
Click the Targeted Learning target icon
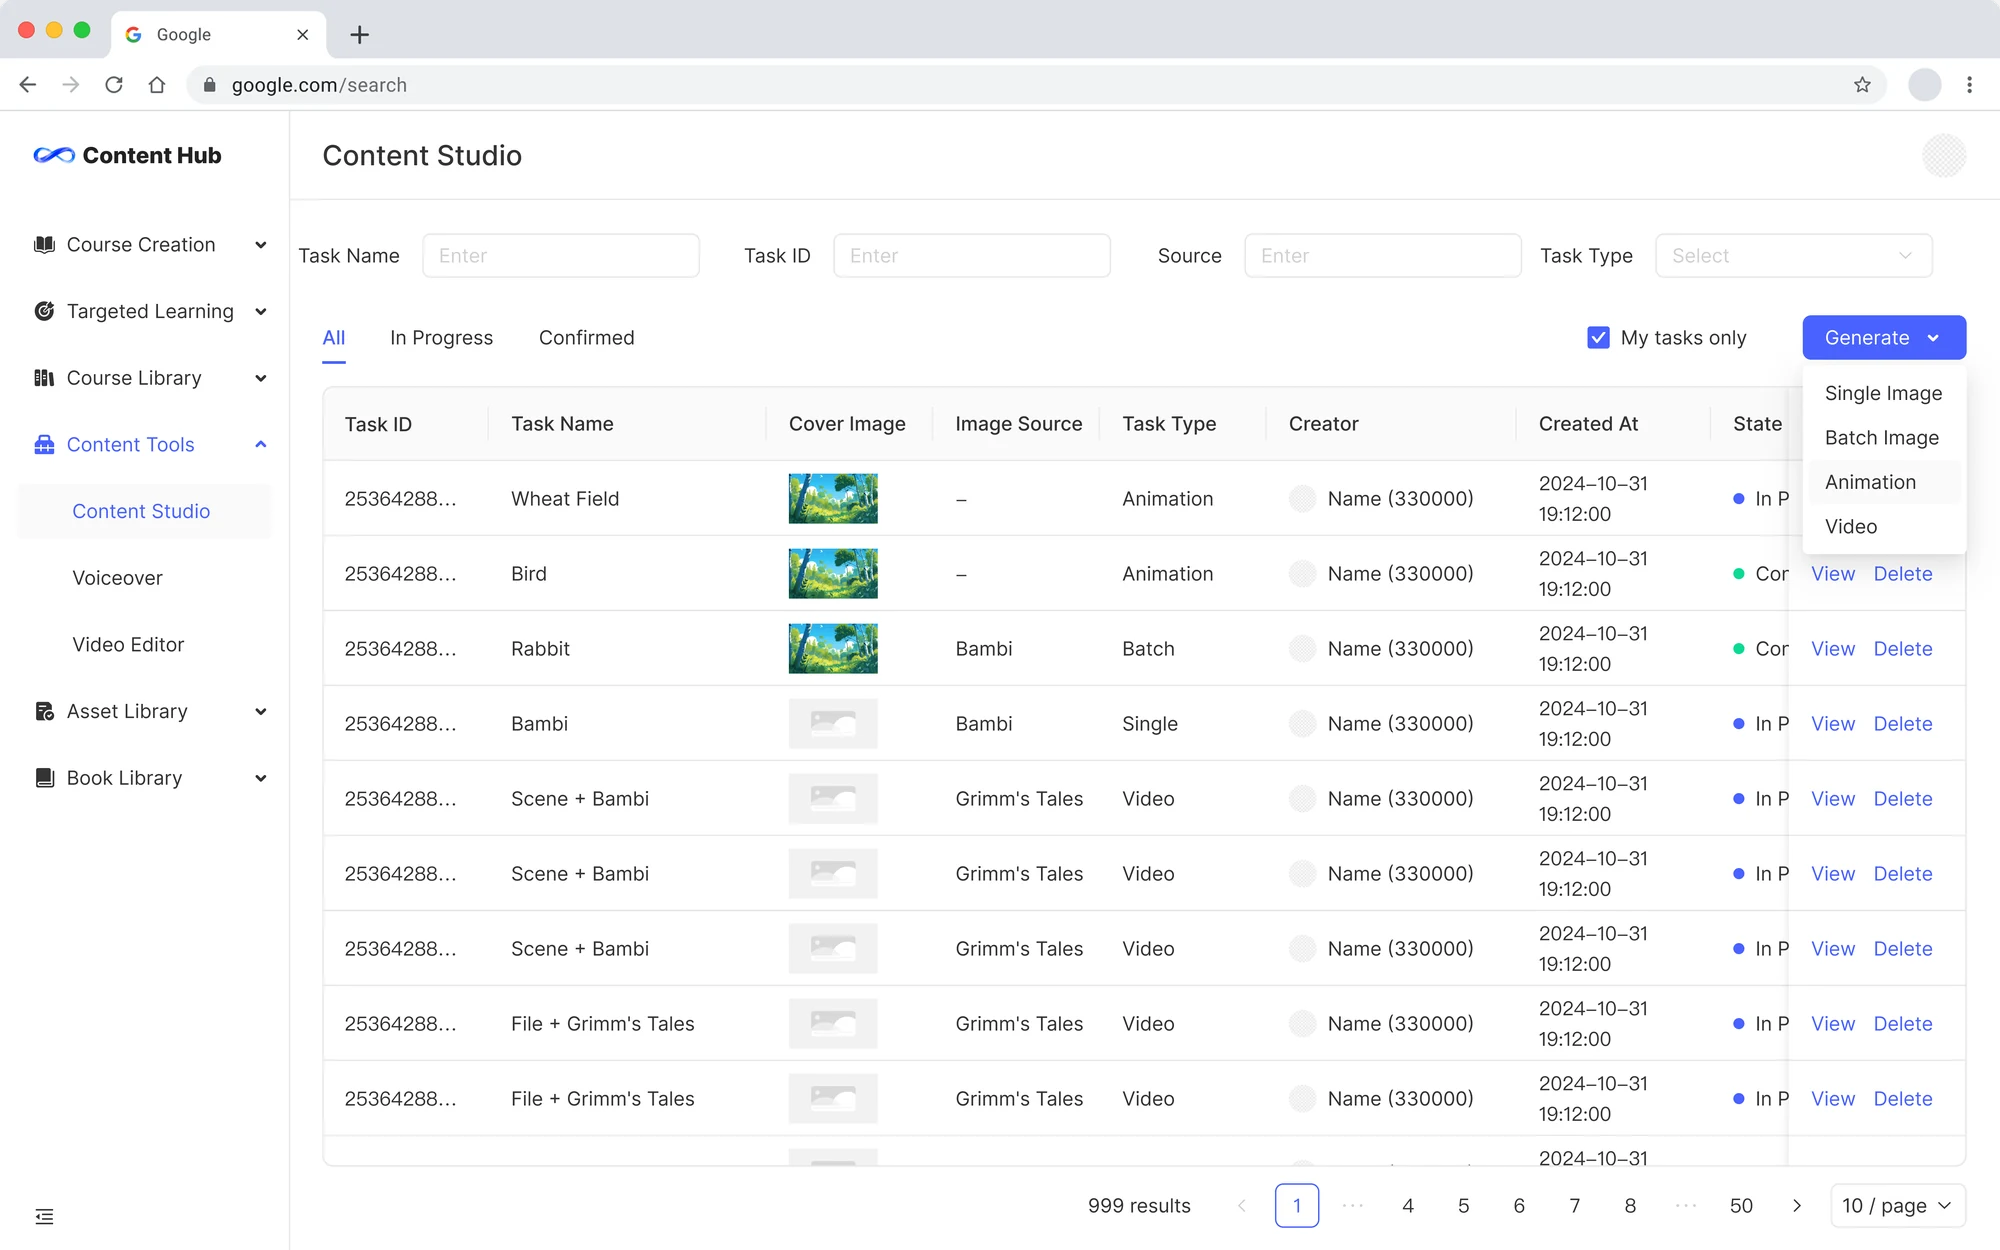tap(44, 311)
